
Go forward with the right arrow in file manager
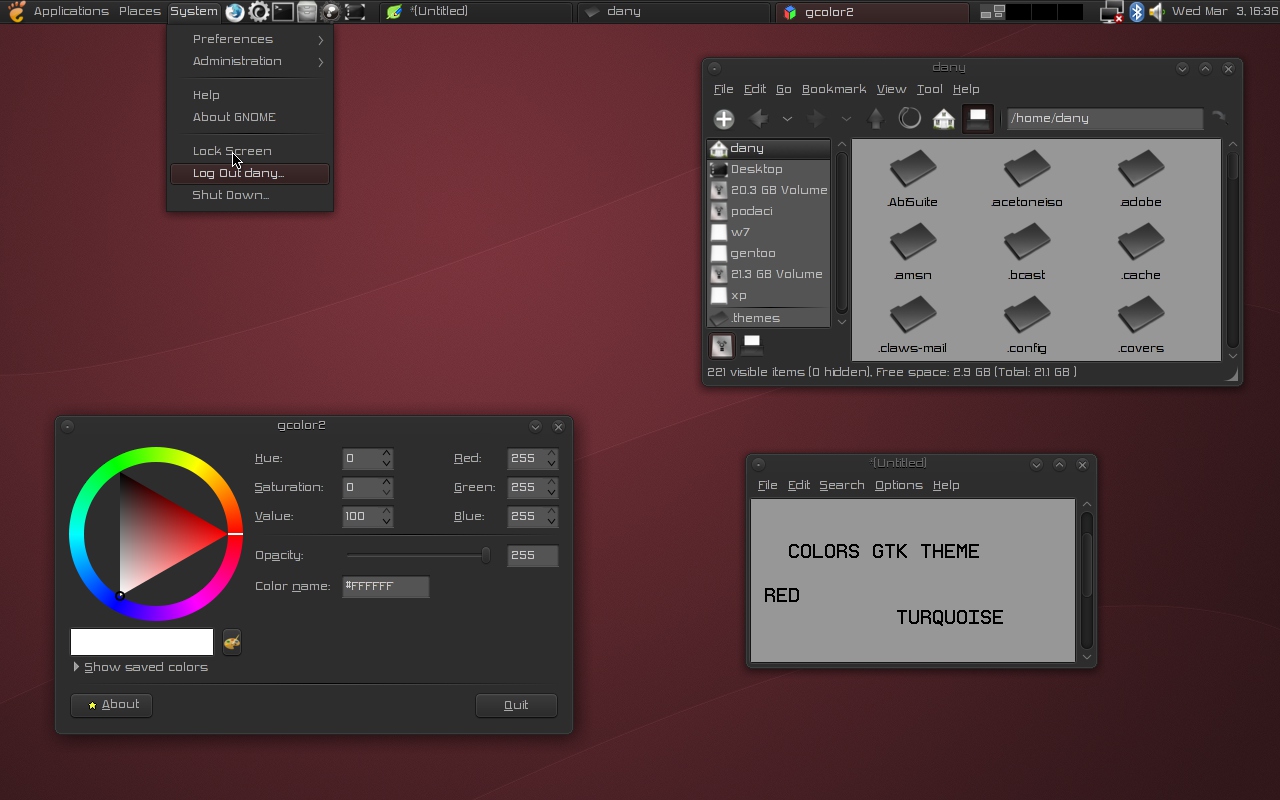(x=816, y=118)
